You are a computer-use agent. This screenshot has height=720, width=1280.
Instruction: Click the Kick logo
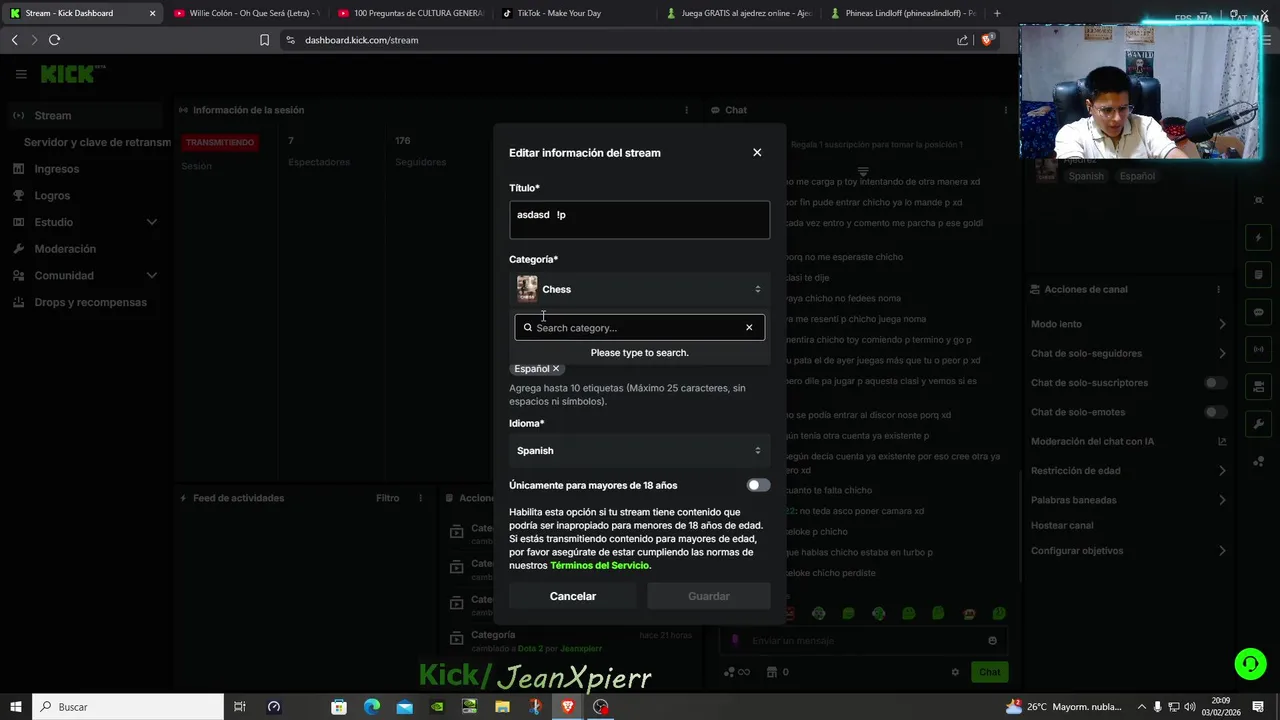[72, 74]
